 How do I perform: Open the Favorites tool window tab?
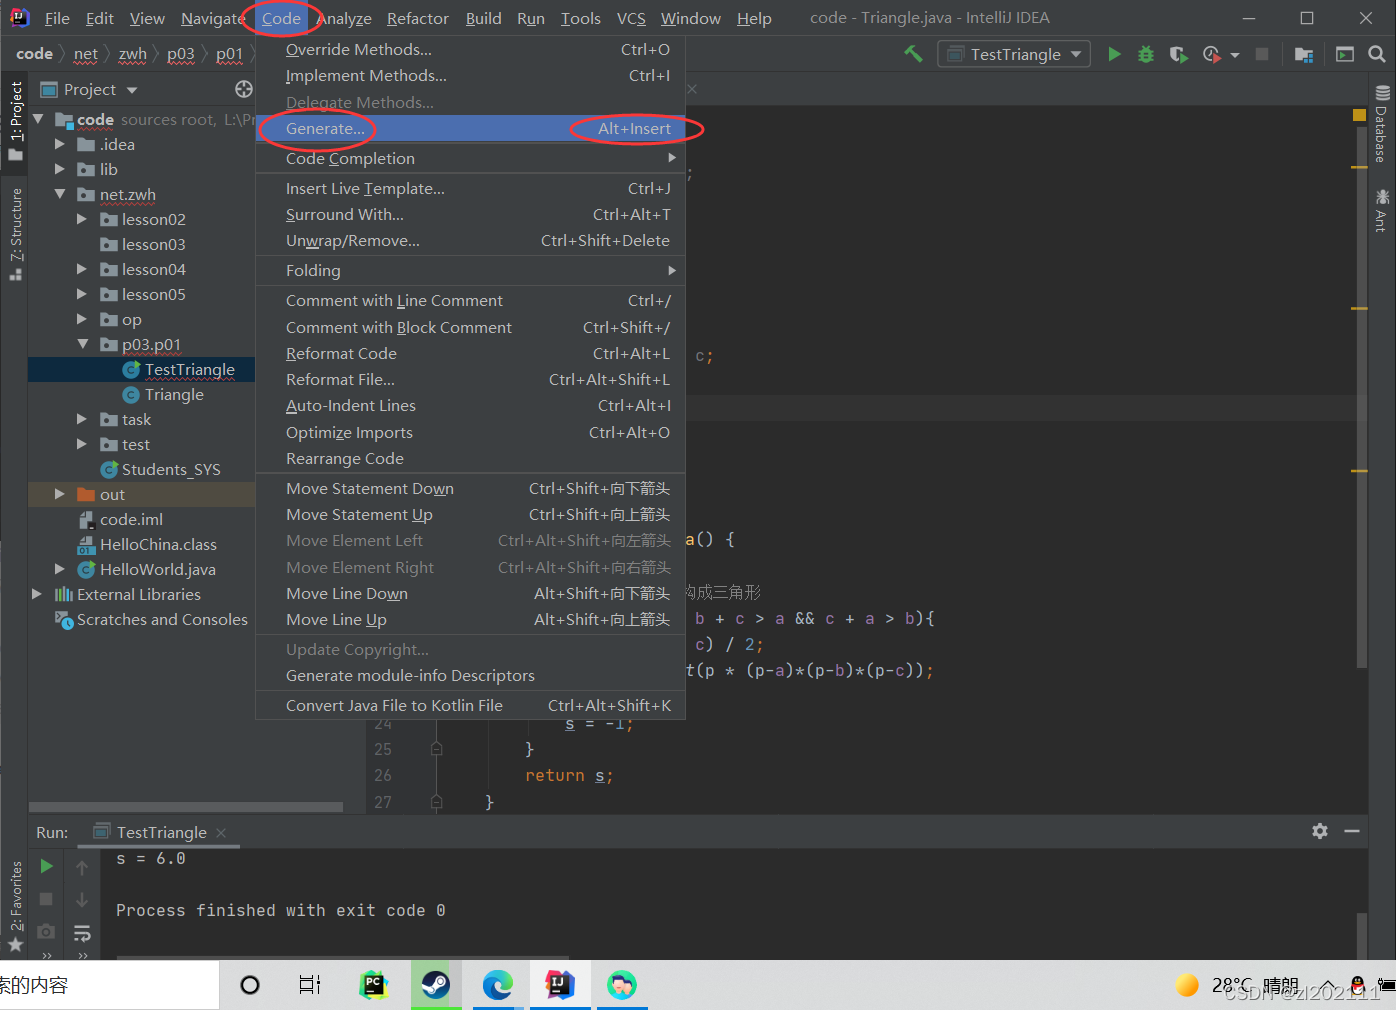(15, 905)
